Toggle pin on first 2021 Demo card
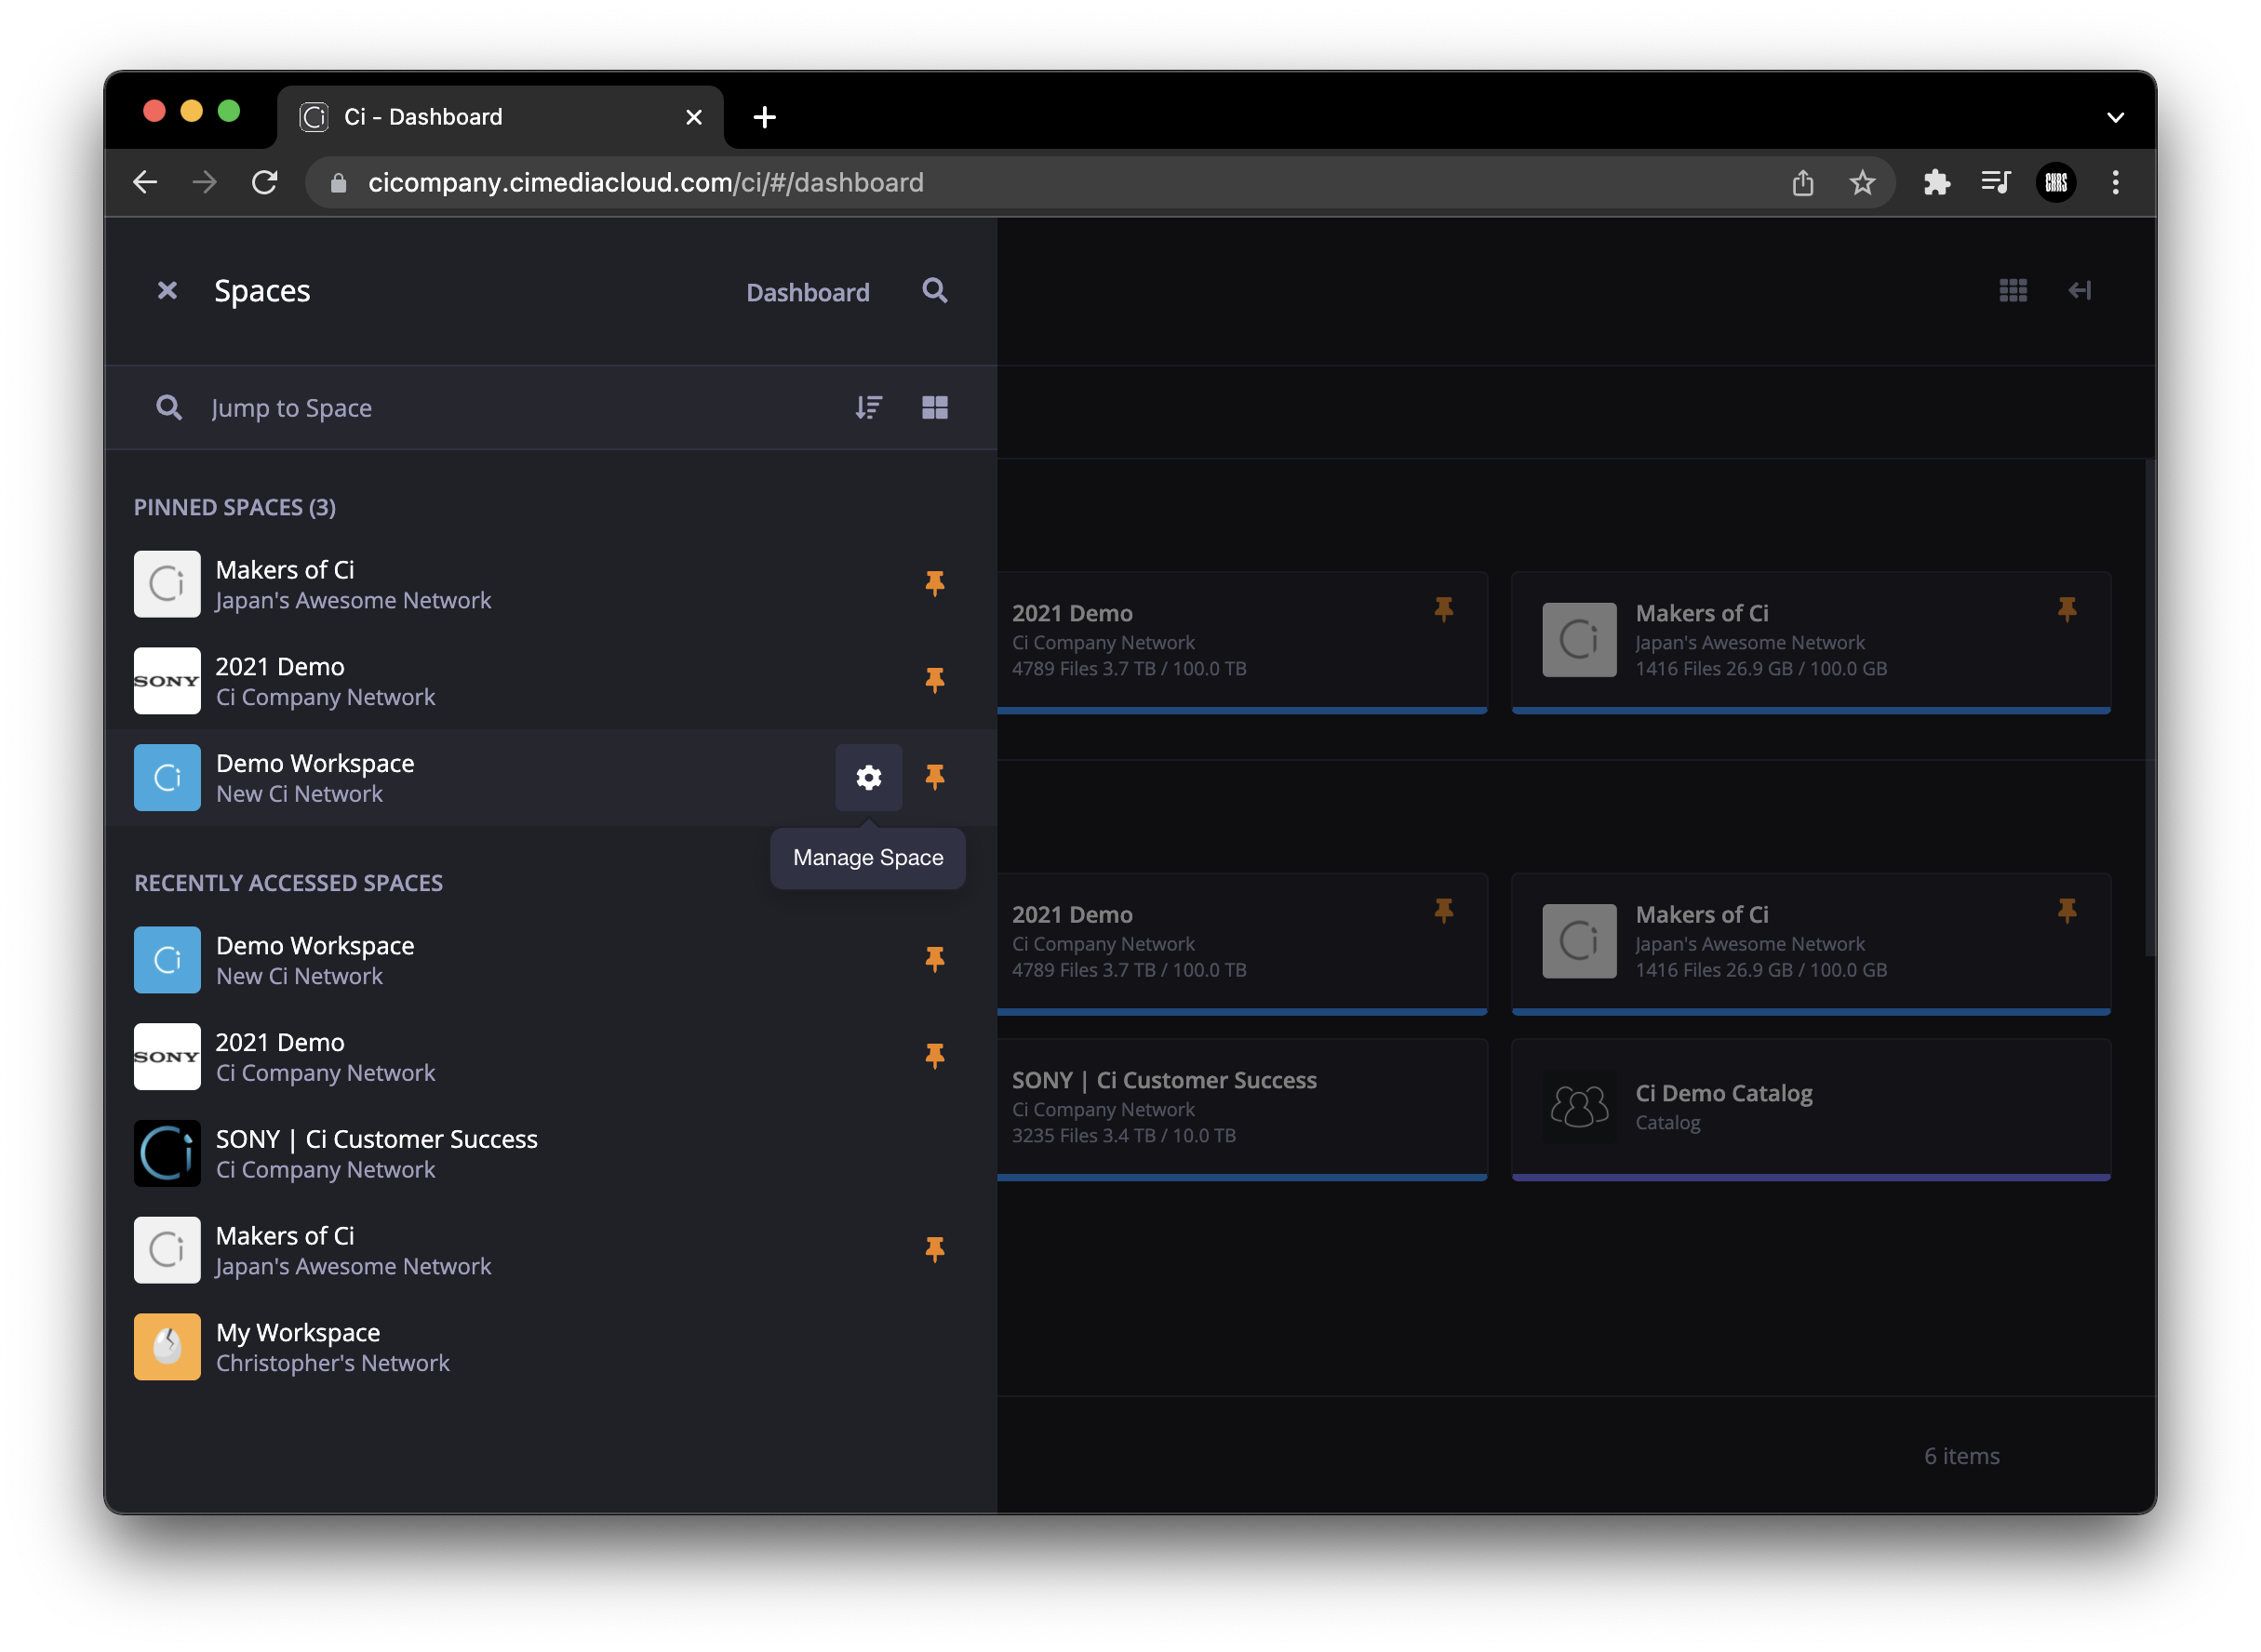Screen dimensions: 2261x1652 pos(1444,609)
